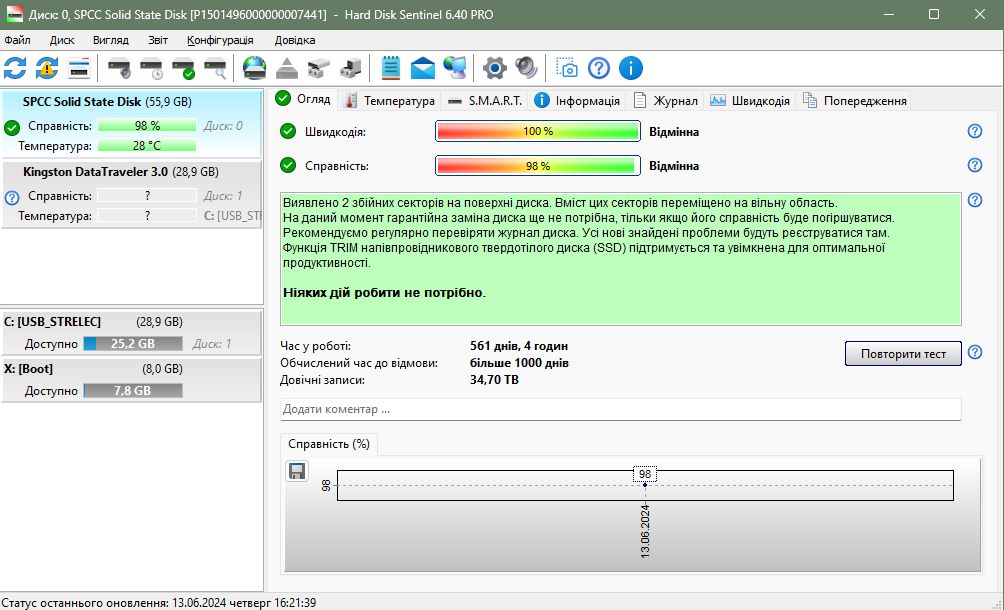This screenshot has height=610, width=1004.
Task: Click the 7,8 GB free space bar
Action: tap(133, 390)
